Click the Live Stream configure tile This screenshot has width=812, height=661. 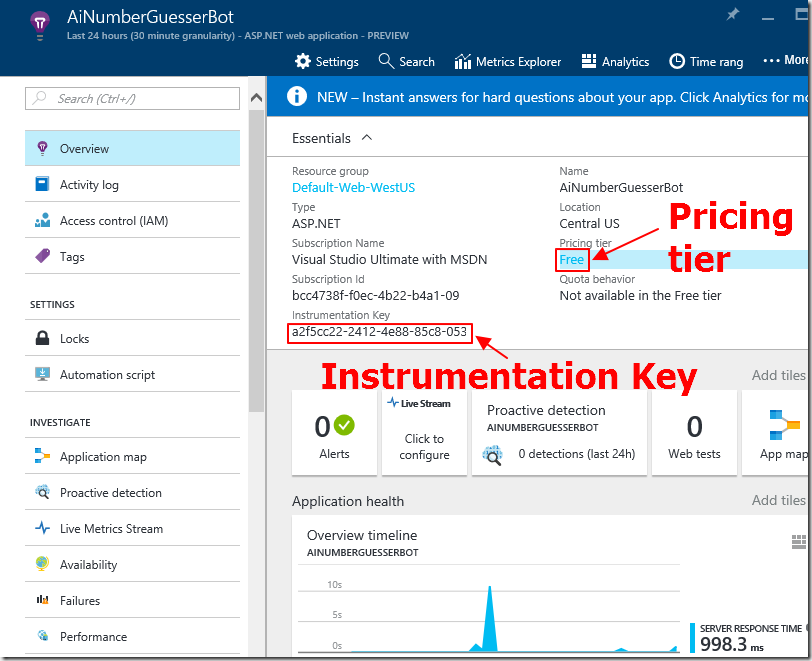click(x=424, y=433)
